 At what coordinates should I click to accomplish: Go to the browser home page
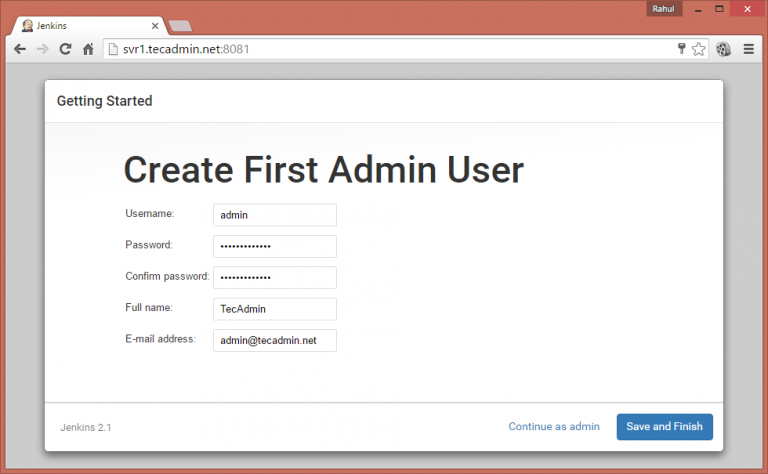point(88,49)
